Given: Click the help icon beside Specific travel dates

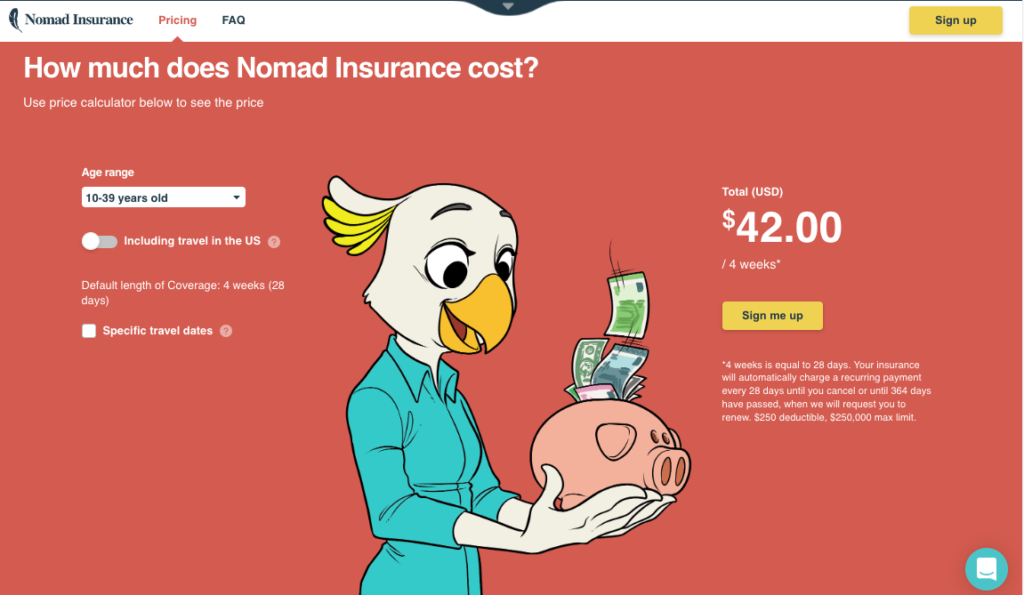Looking at the screenshot, I should pos(226,331).
